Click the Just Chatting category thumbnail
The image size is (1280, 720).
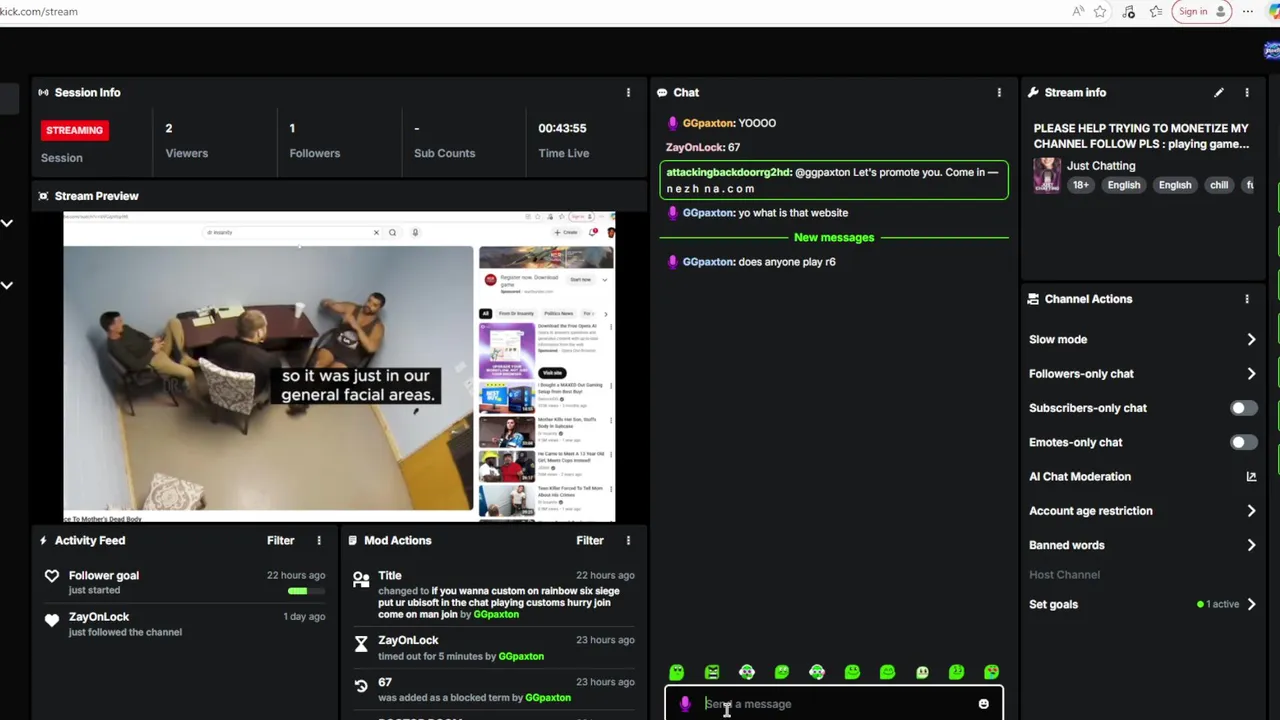[1047, 175]
